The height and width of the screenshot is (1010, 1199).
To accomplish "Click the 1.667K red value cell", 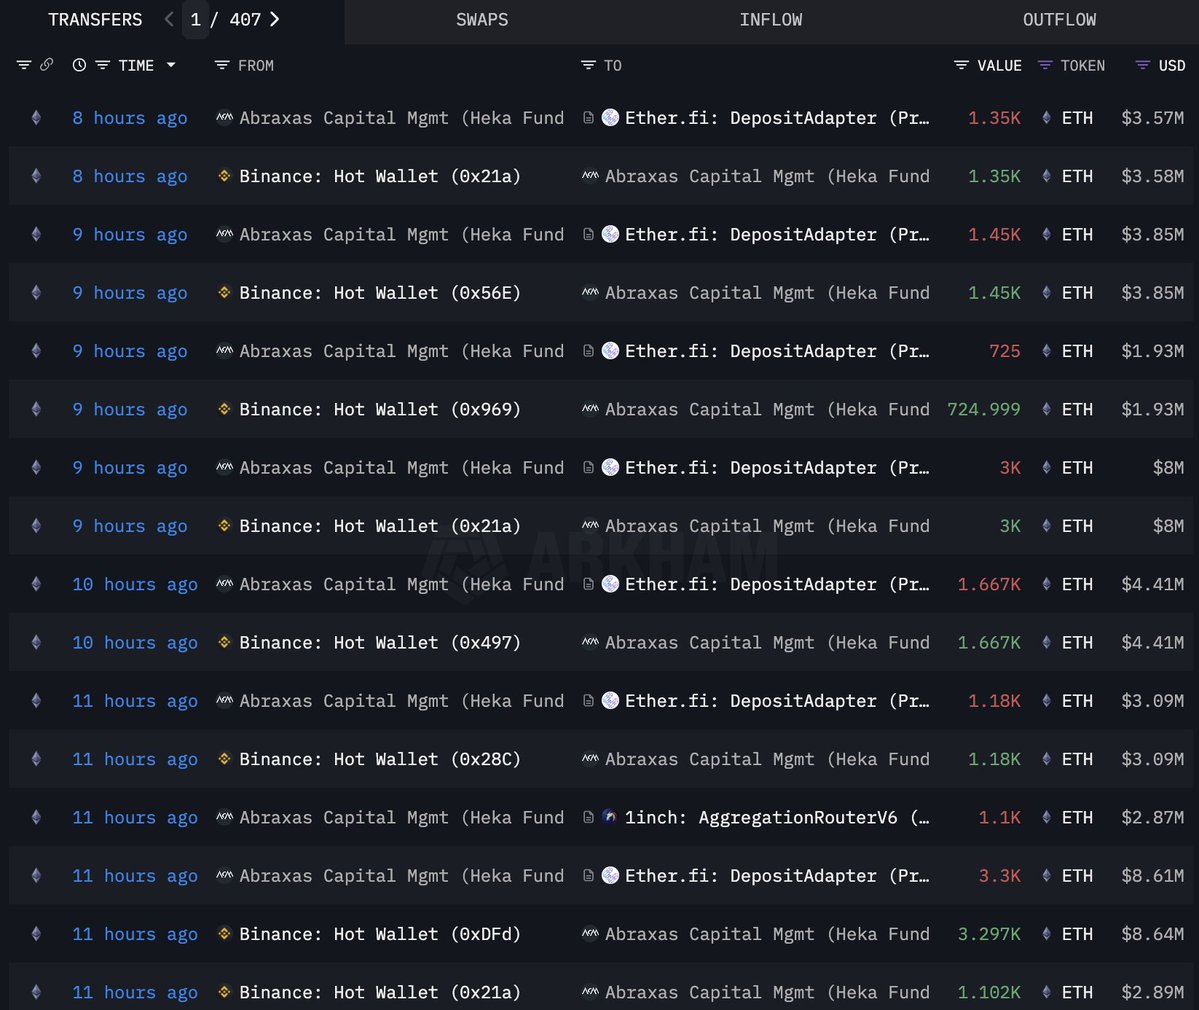I will click(989, 585).
